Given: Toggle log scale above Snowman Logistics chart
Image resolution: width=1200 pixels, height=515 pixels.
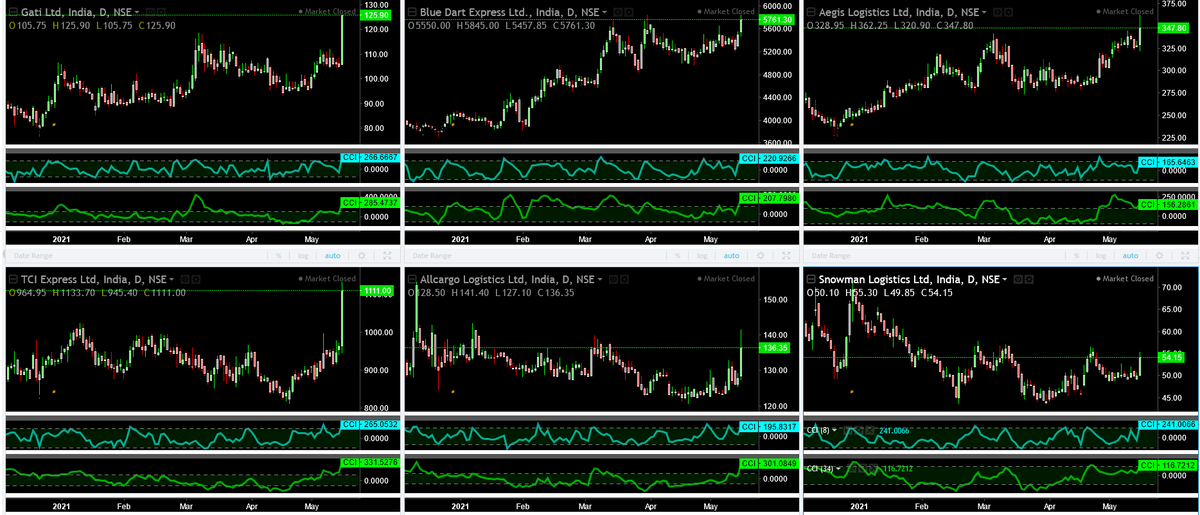Looking at the screenshot, I should coord(1101,256).
